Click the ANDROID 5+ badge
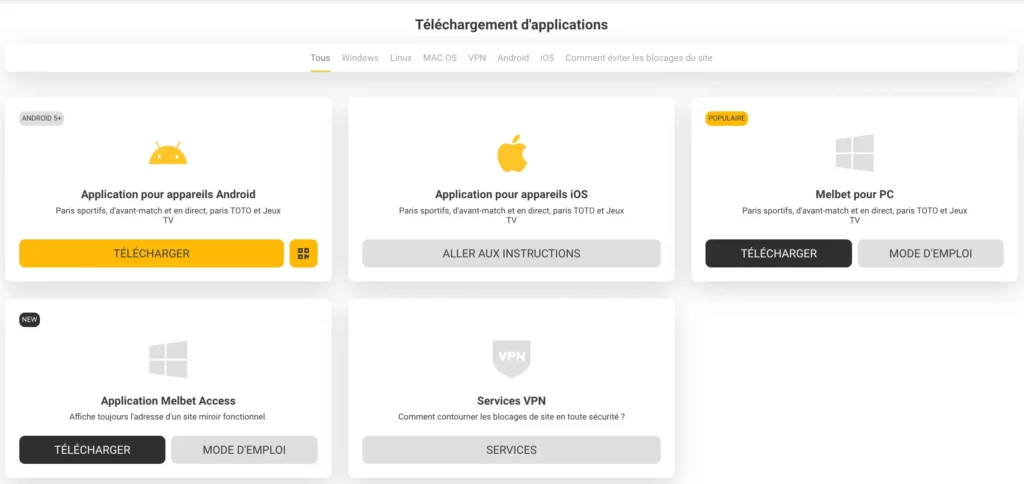 coord(42,119)
